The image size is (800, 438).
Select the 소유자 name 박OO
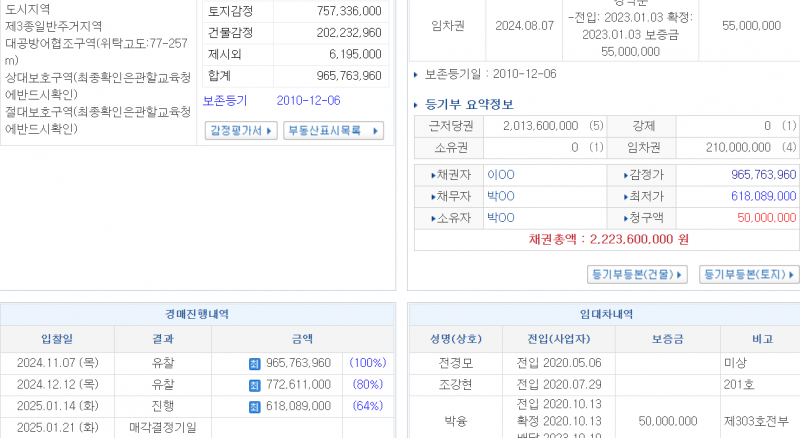coord(500,217)
